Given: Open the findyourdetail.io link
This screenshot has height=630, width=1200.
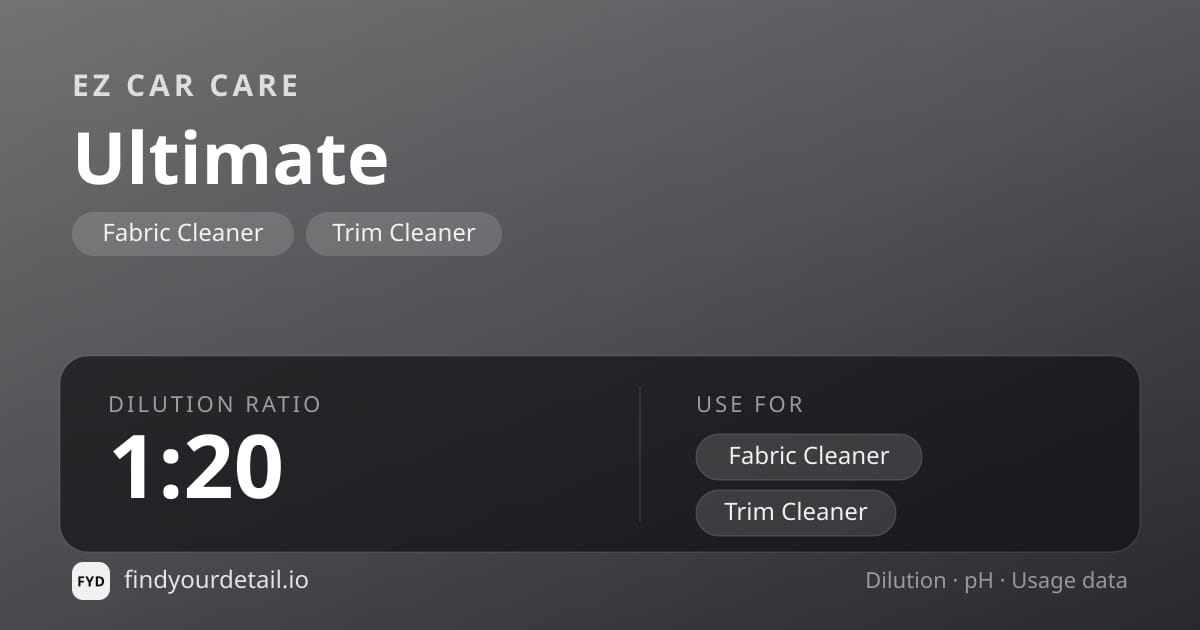Looking at the screenshot, I should pyautogui.click(x=216, y=580).
